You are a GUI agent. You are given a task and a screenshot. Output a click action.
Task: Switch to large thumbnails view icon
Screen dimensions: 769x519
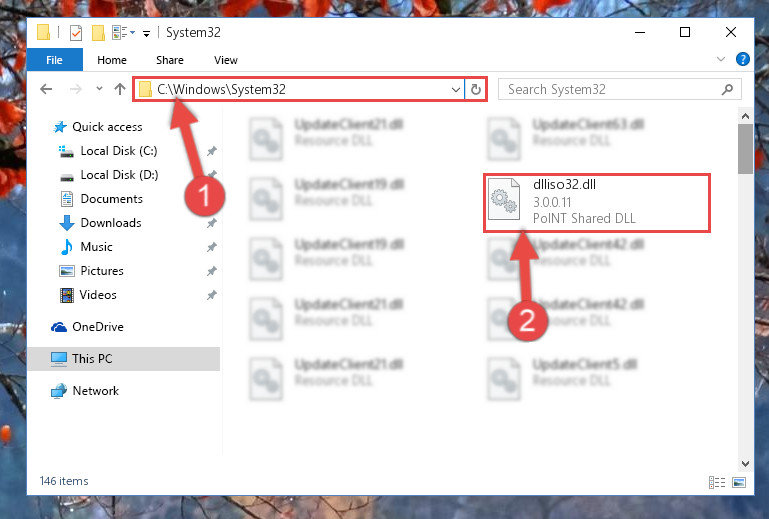(739, 482)
